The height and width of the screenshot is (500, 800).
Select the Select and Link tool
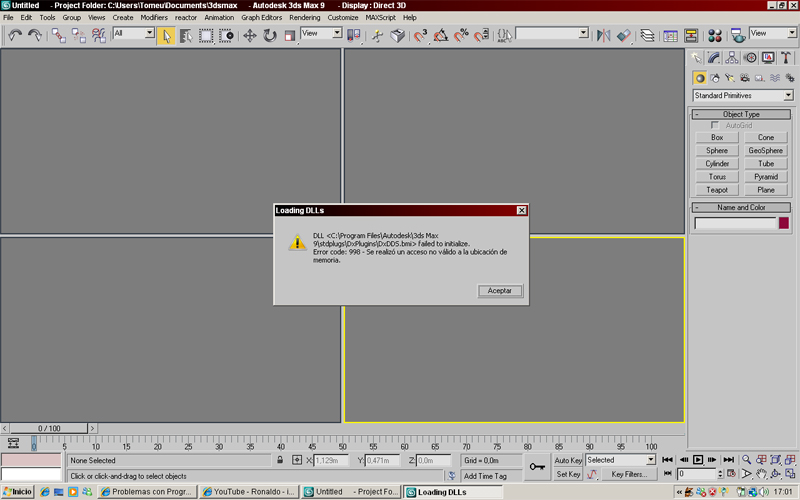coord(59,35)
